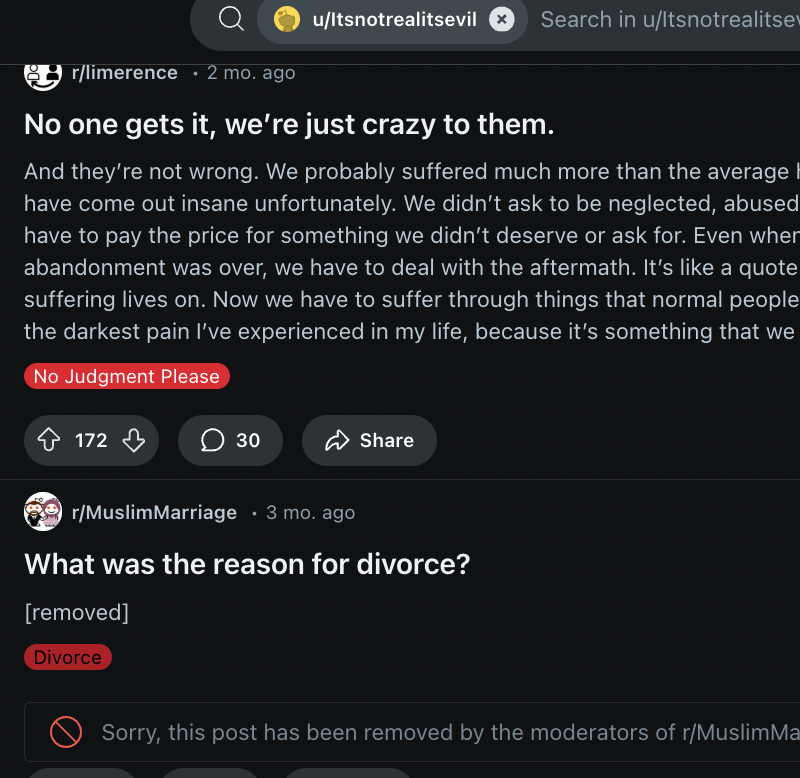
Task: Click the No Judgment Please flair
Action: 127,377
